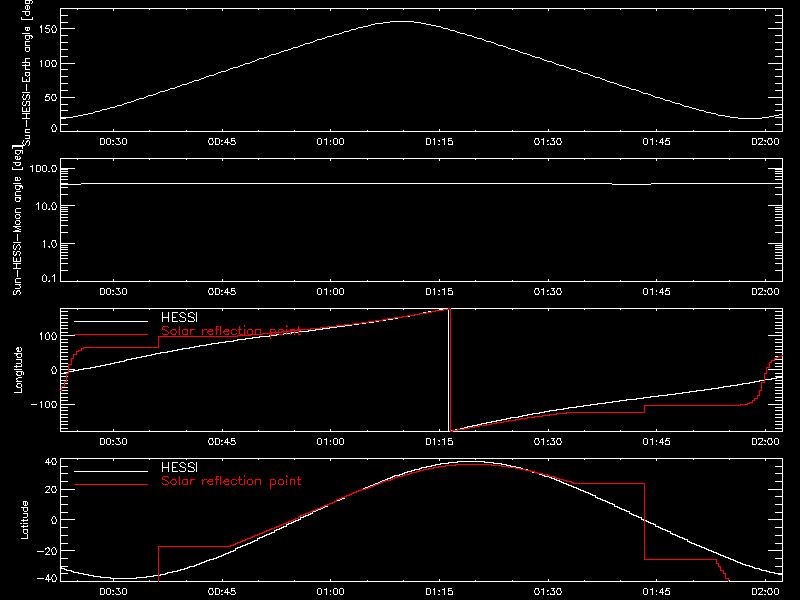Screen dimensions: 800x600
Task: Click 00:45 time label under Earth angle plot
Action: coord(222,142)
